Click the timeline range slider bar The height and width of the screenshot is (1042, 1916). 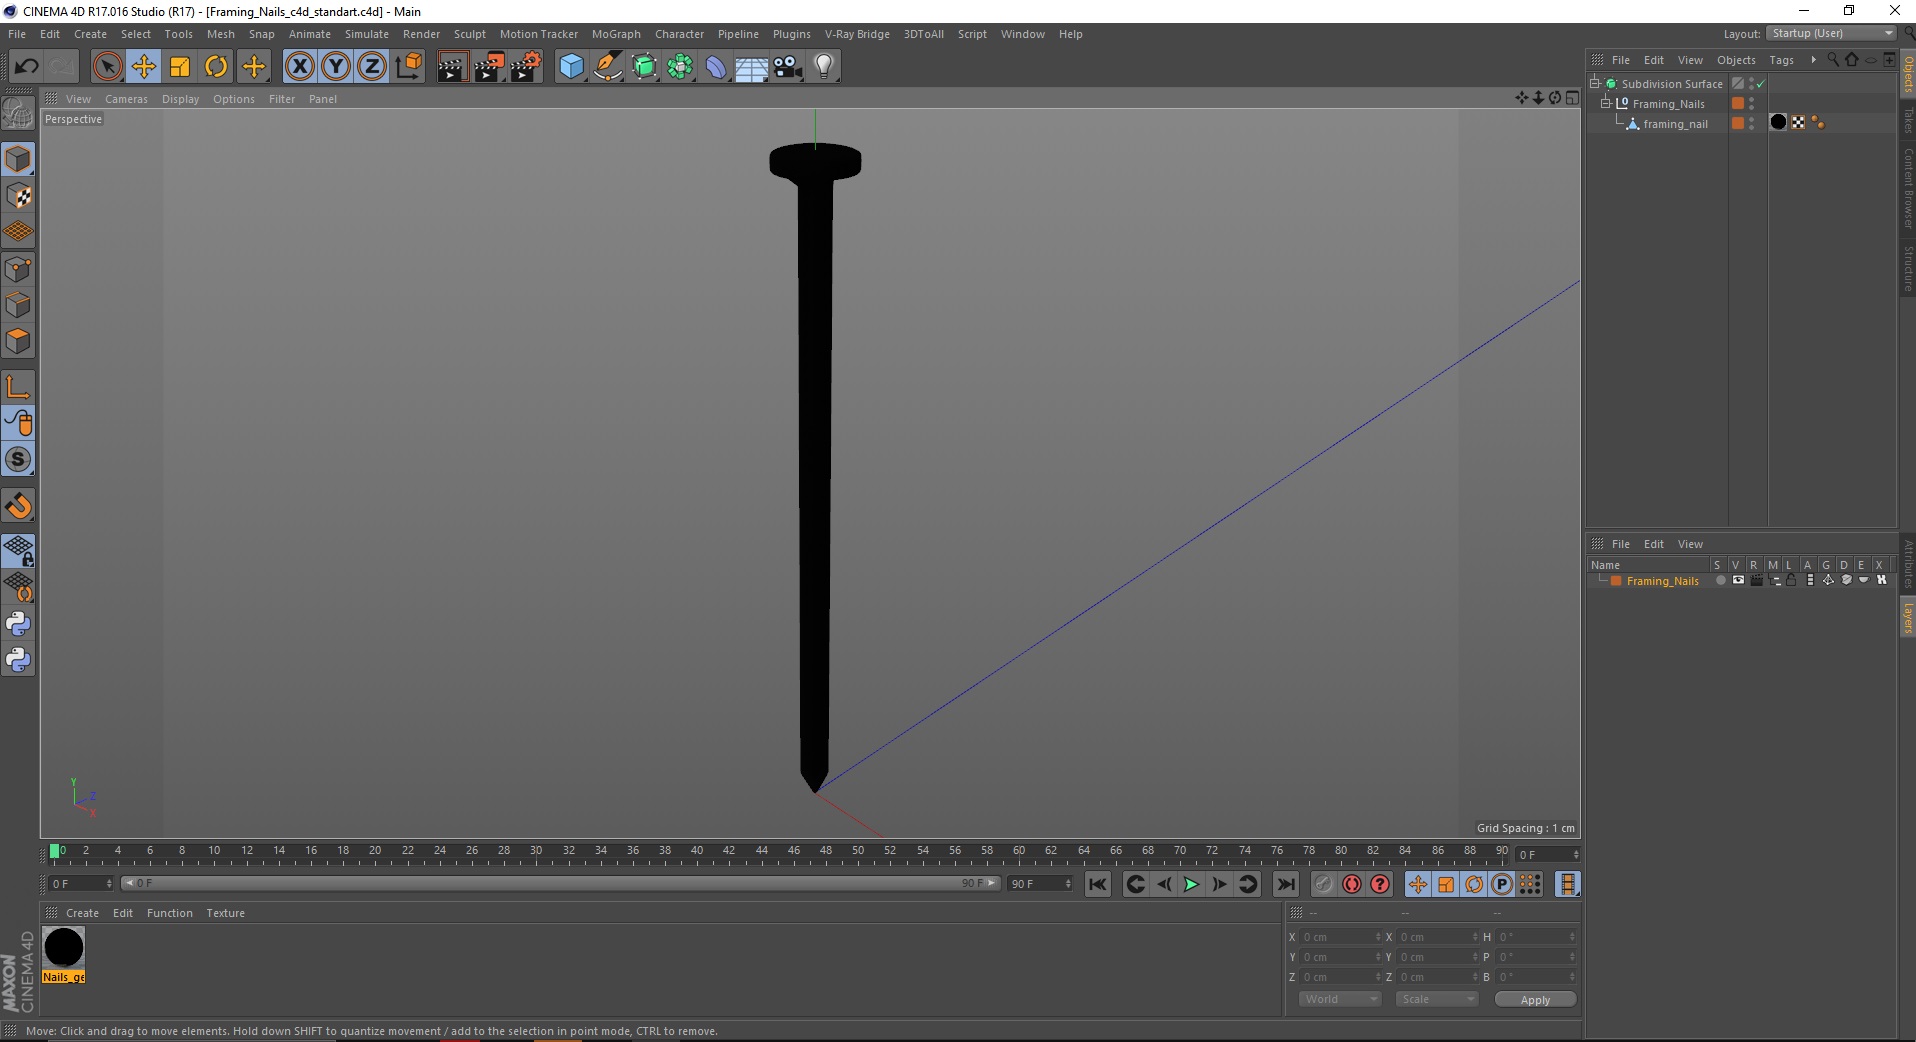(560, 883)
